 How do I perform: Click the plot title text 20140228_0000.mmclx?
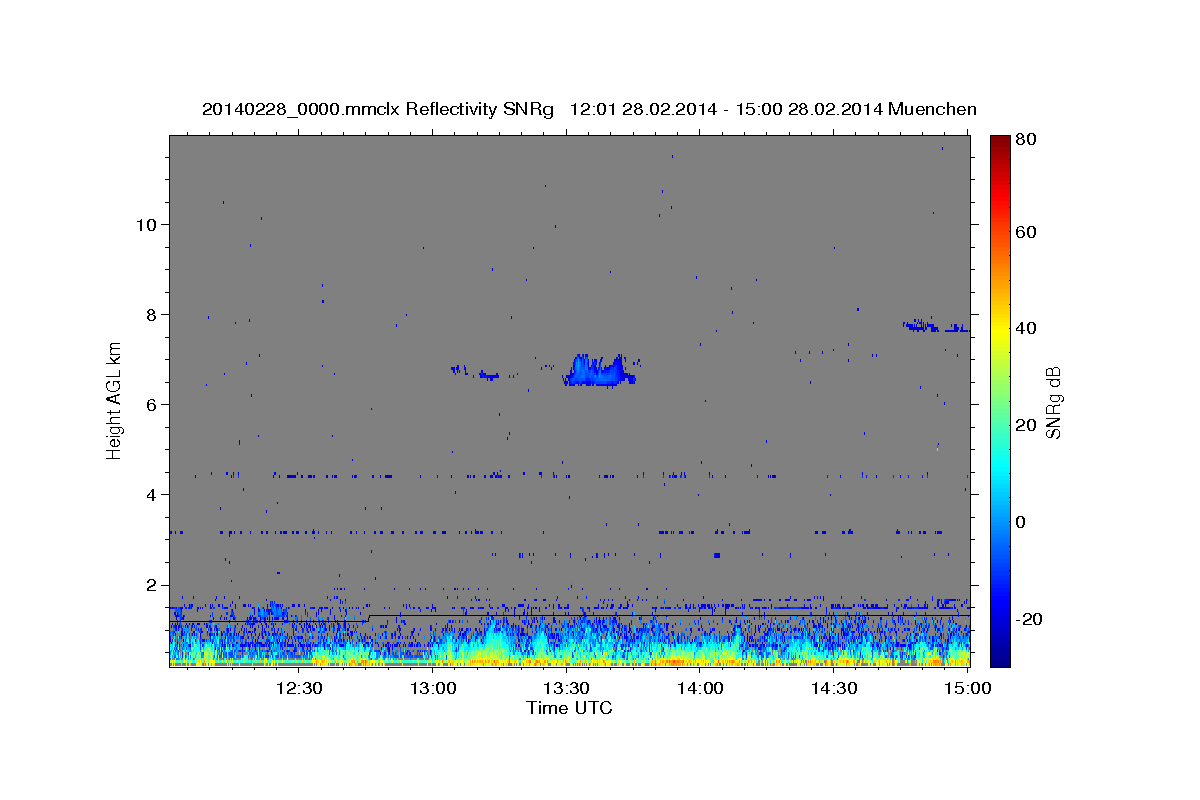301,110
